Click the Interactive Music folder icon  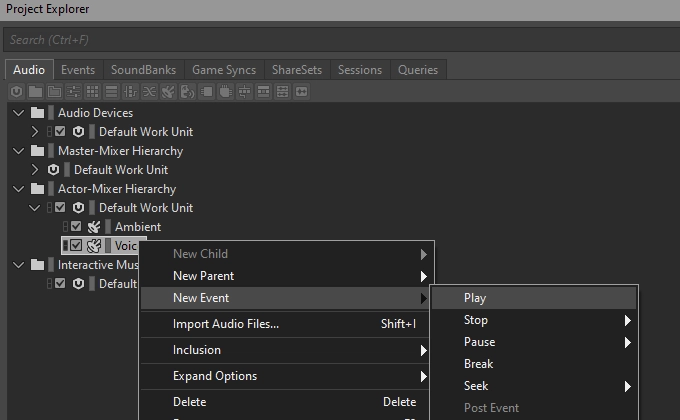[37, 265]
